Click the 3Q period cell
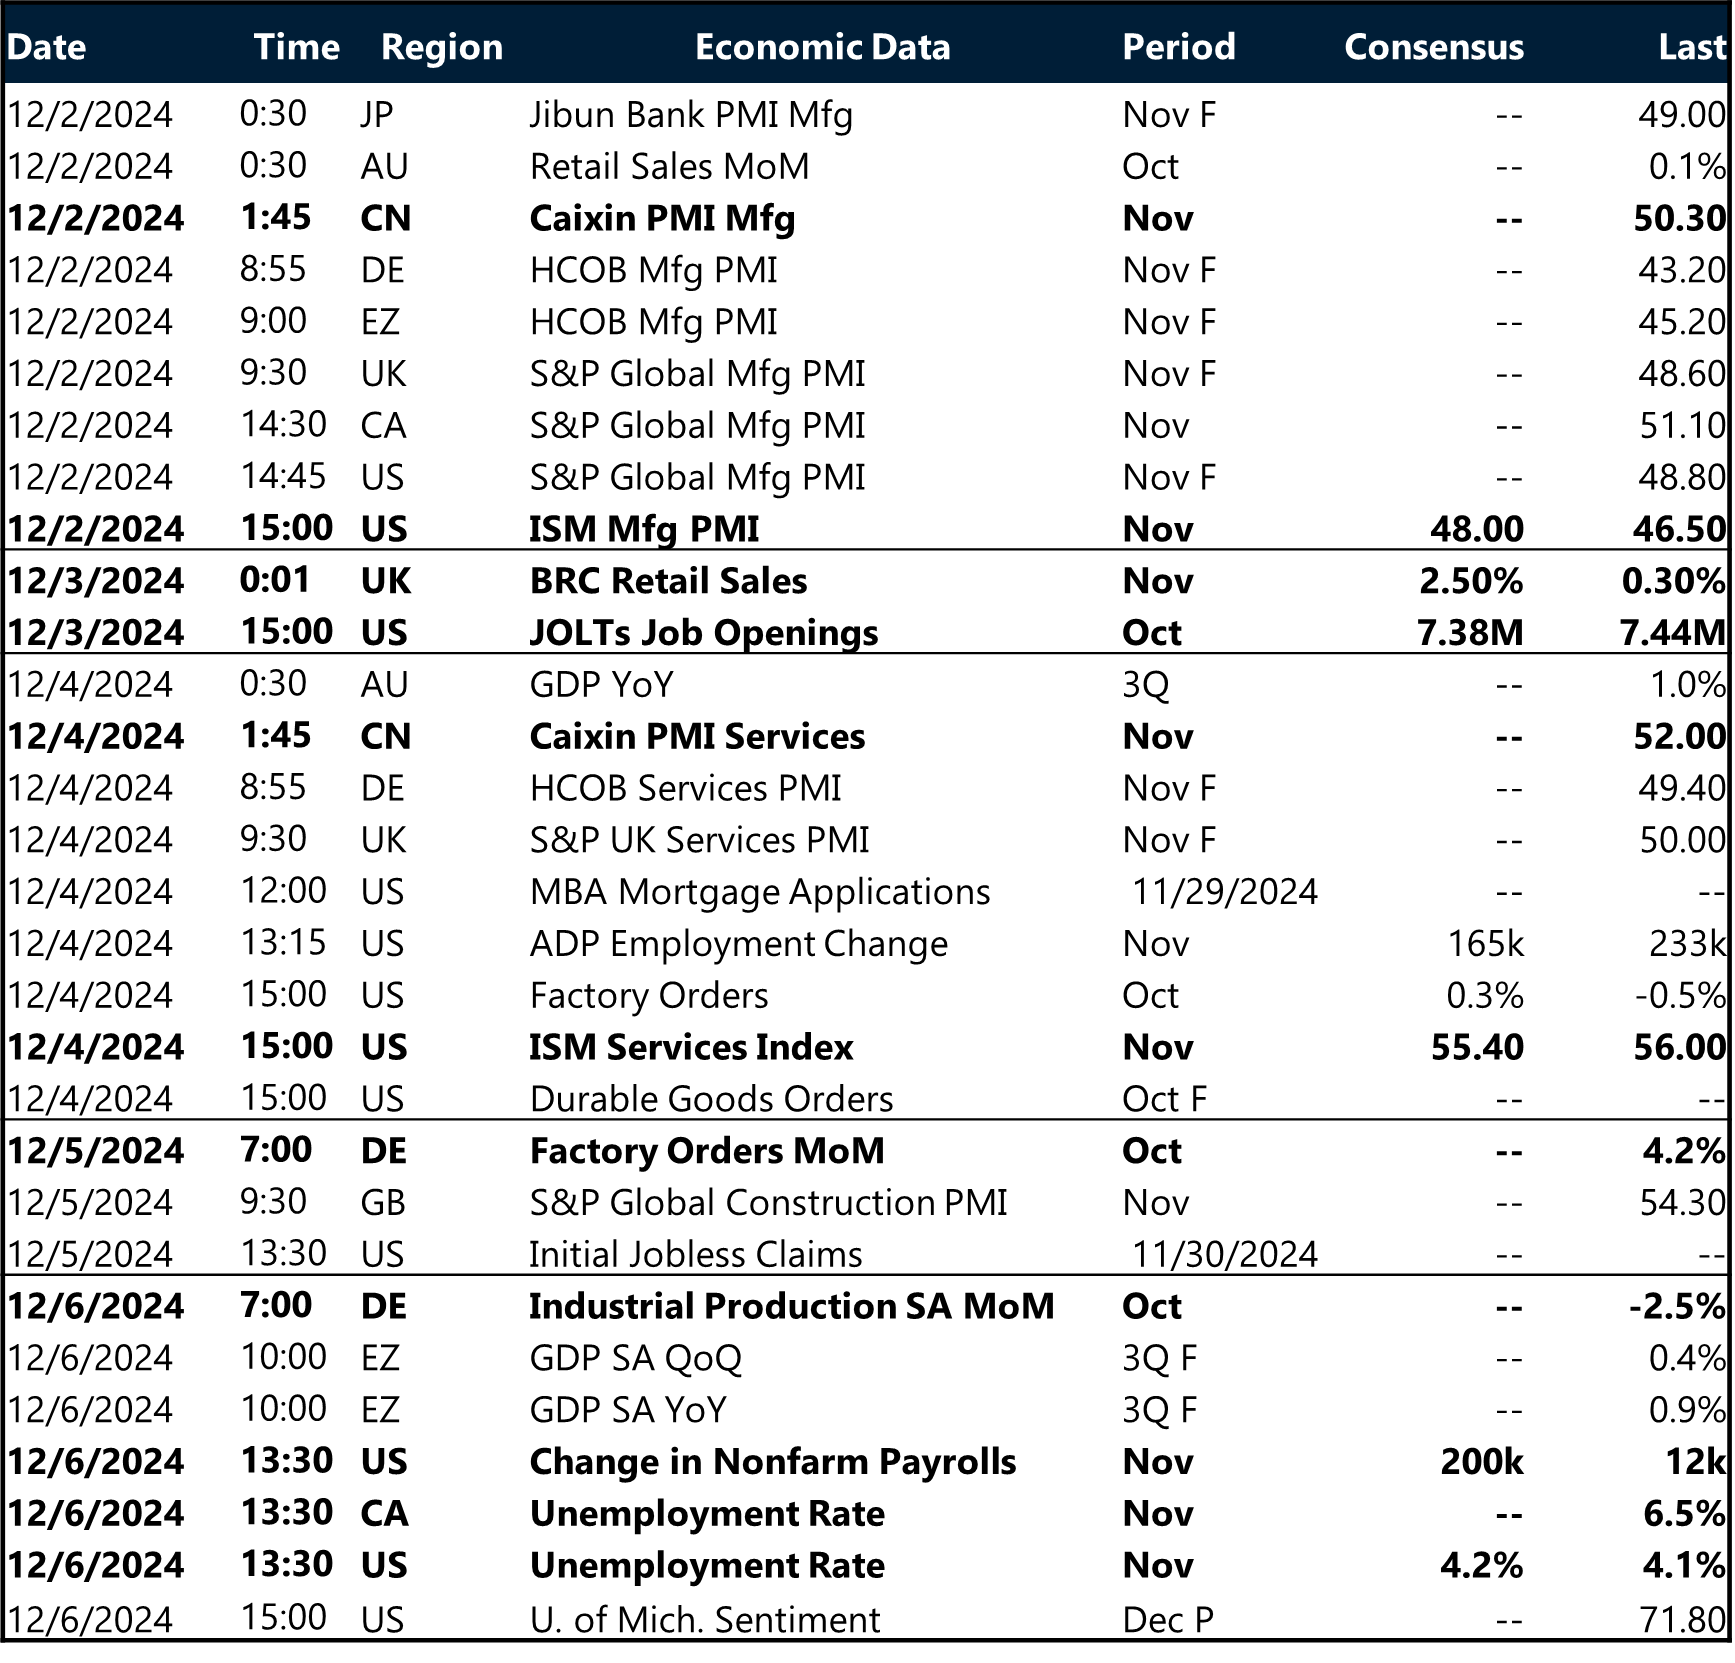The width and height of the screenshot is (1735, 1663). [x=1145, y=685]
